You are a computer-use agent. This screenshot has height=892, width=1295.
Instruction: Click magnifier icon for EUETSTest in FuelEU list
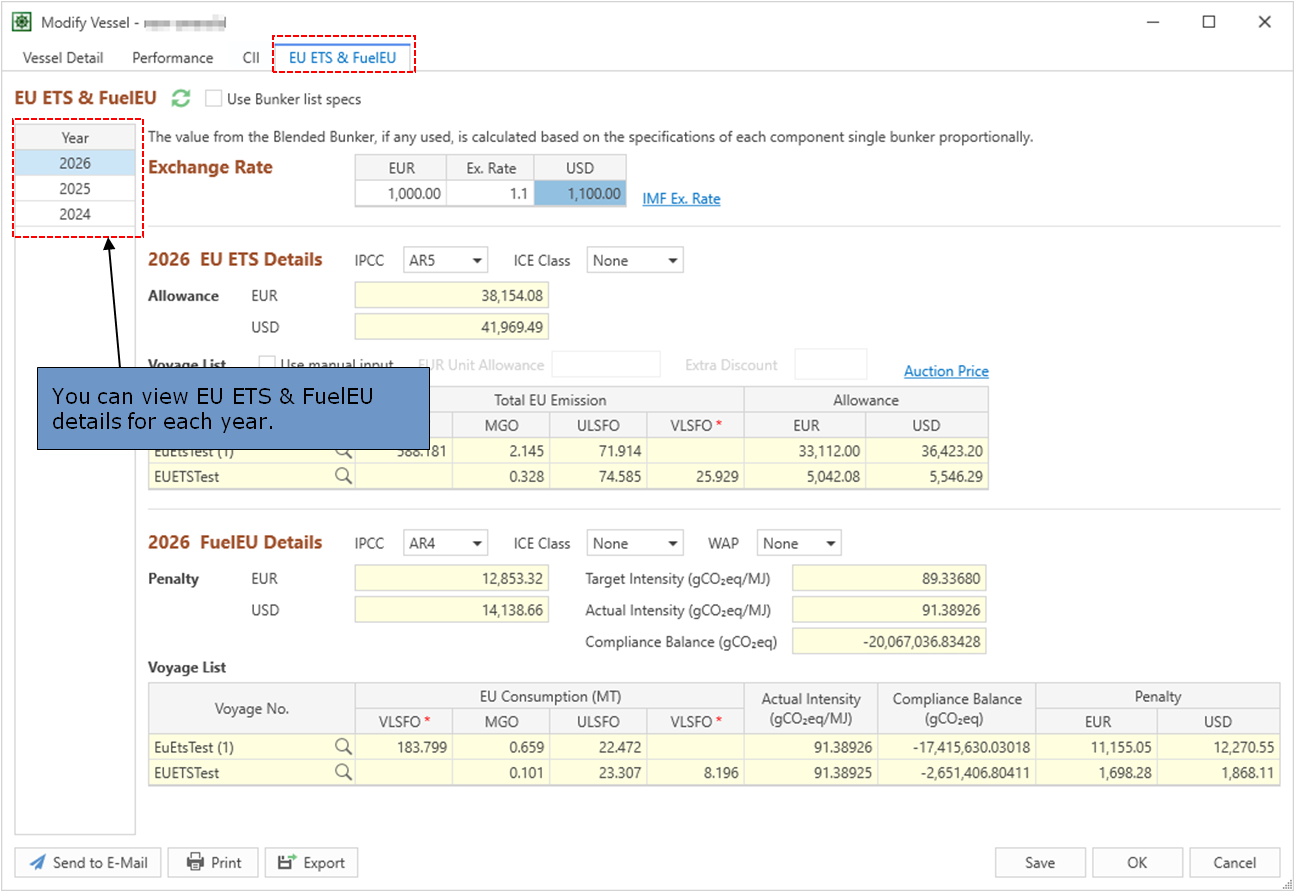coord(343,773)
